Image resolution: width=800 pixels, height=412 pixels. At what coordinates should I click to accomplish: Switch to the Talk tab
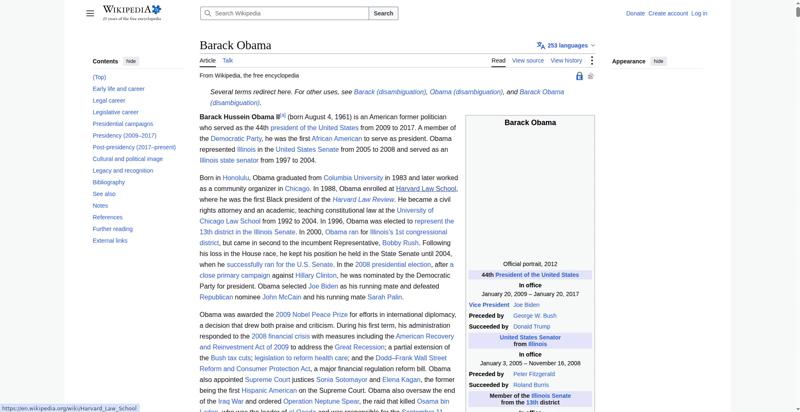[228, 60]
